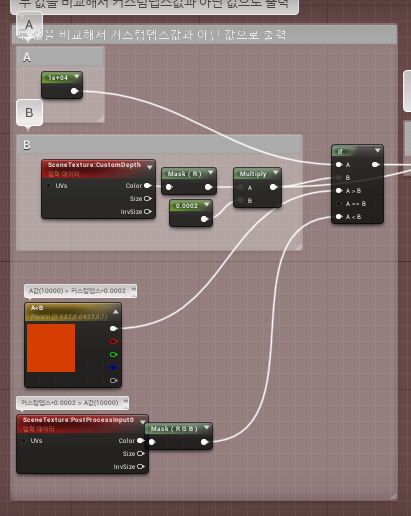The image size is (411, 516).
Task: Click UVs input pin on PostProcessInput0 node
Action: pyautogui.click(x=24, y=441)
